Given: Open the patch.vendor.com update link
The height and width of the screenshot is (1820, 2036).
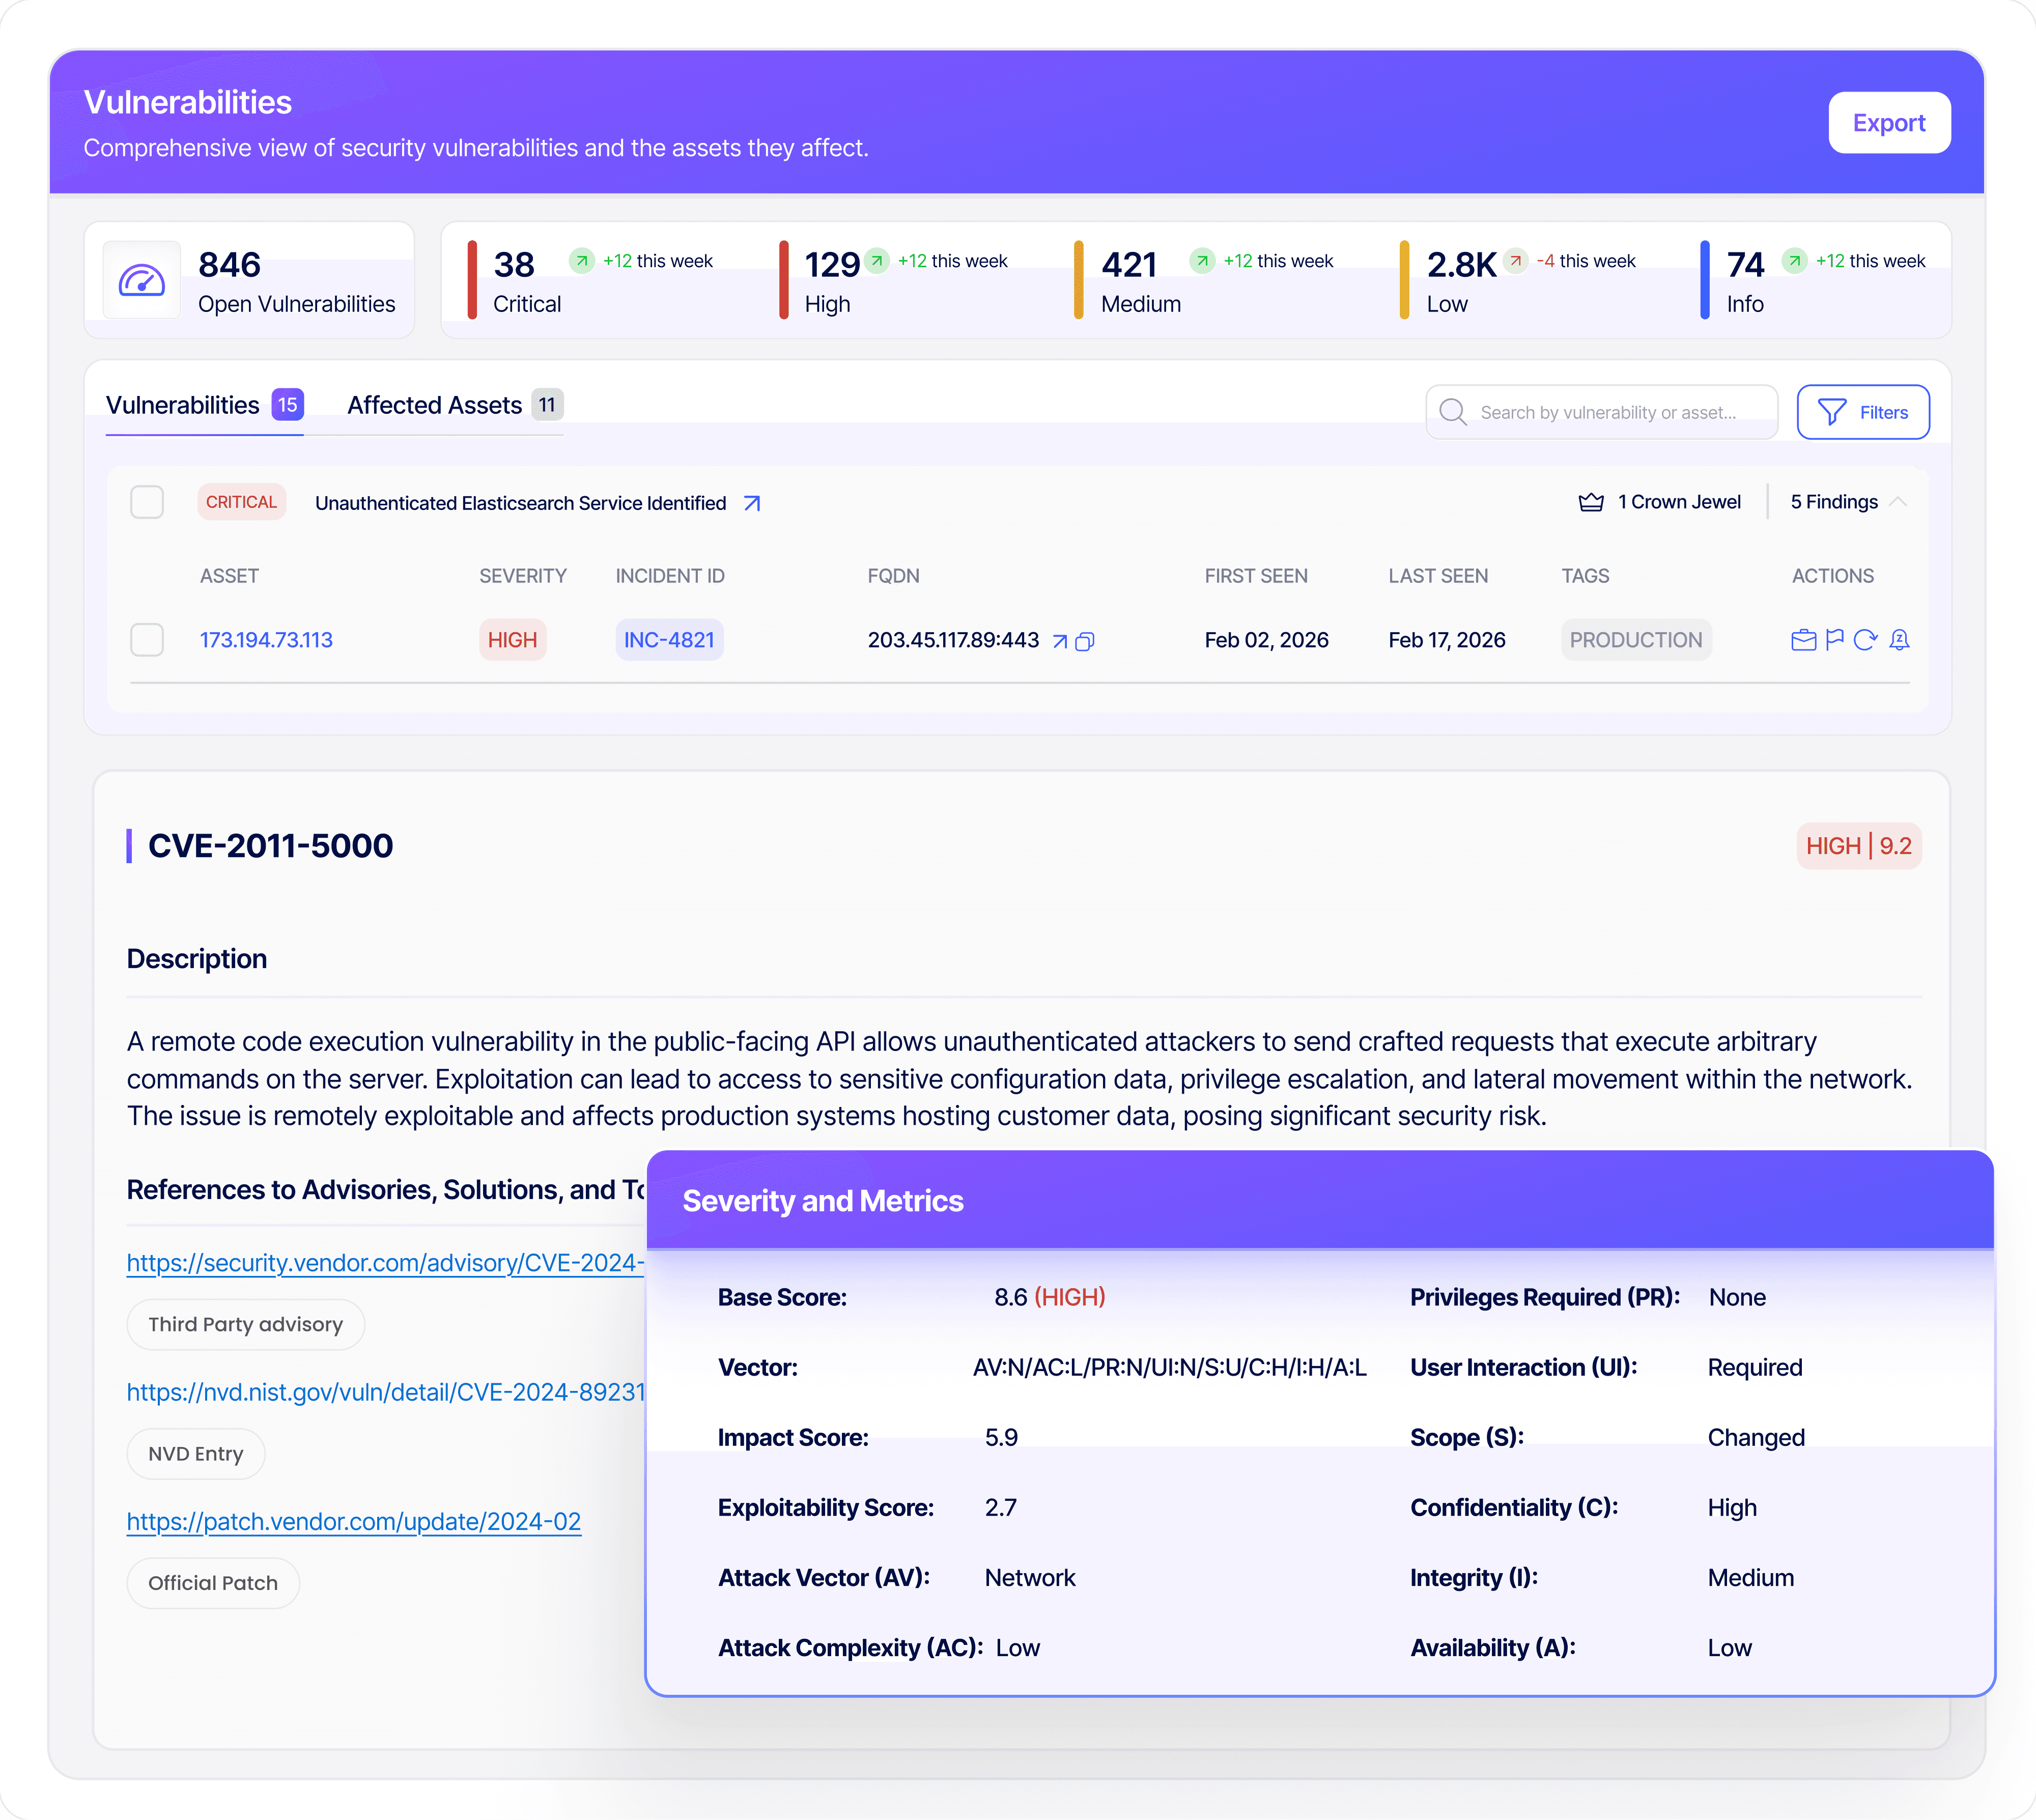Looking at the screenshot, I should pyautogui.click(x=354, y=1521).
